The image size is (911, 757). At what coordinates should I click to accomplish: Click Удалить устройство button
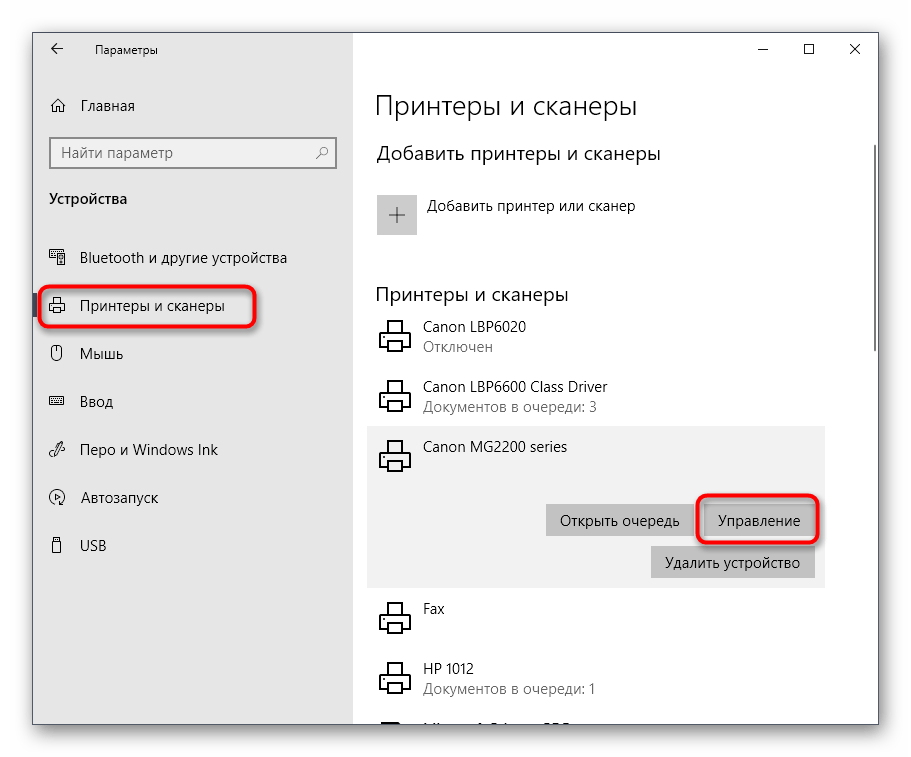tap(733, 562)
